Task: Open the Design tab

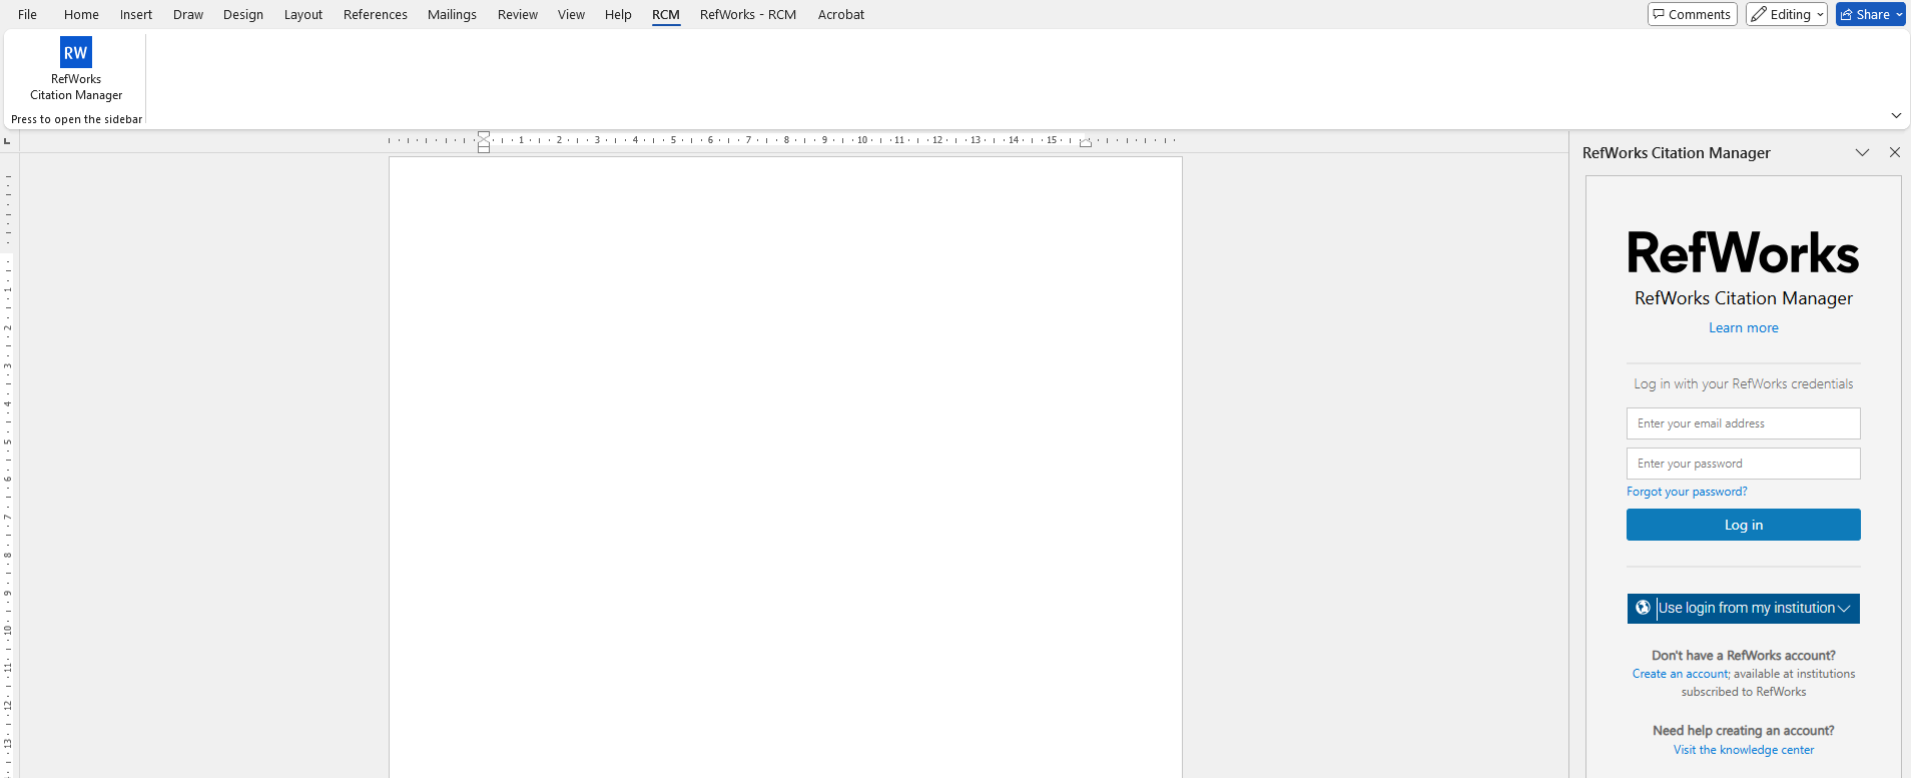Action: (x=243, y=14)
